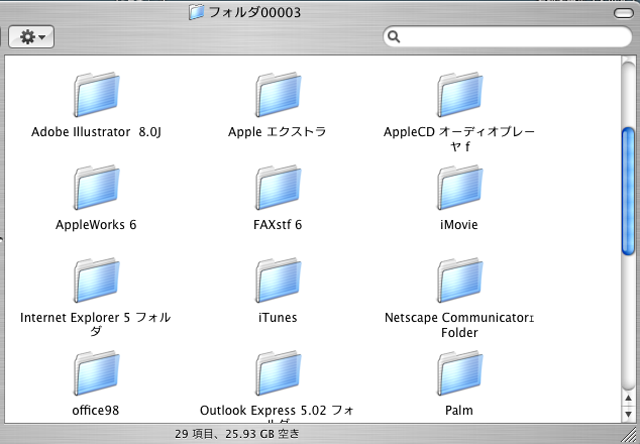Click the Internet Explorer 5 フォルダ label

[96, 325]
